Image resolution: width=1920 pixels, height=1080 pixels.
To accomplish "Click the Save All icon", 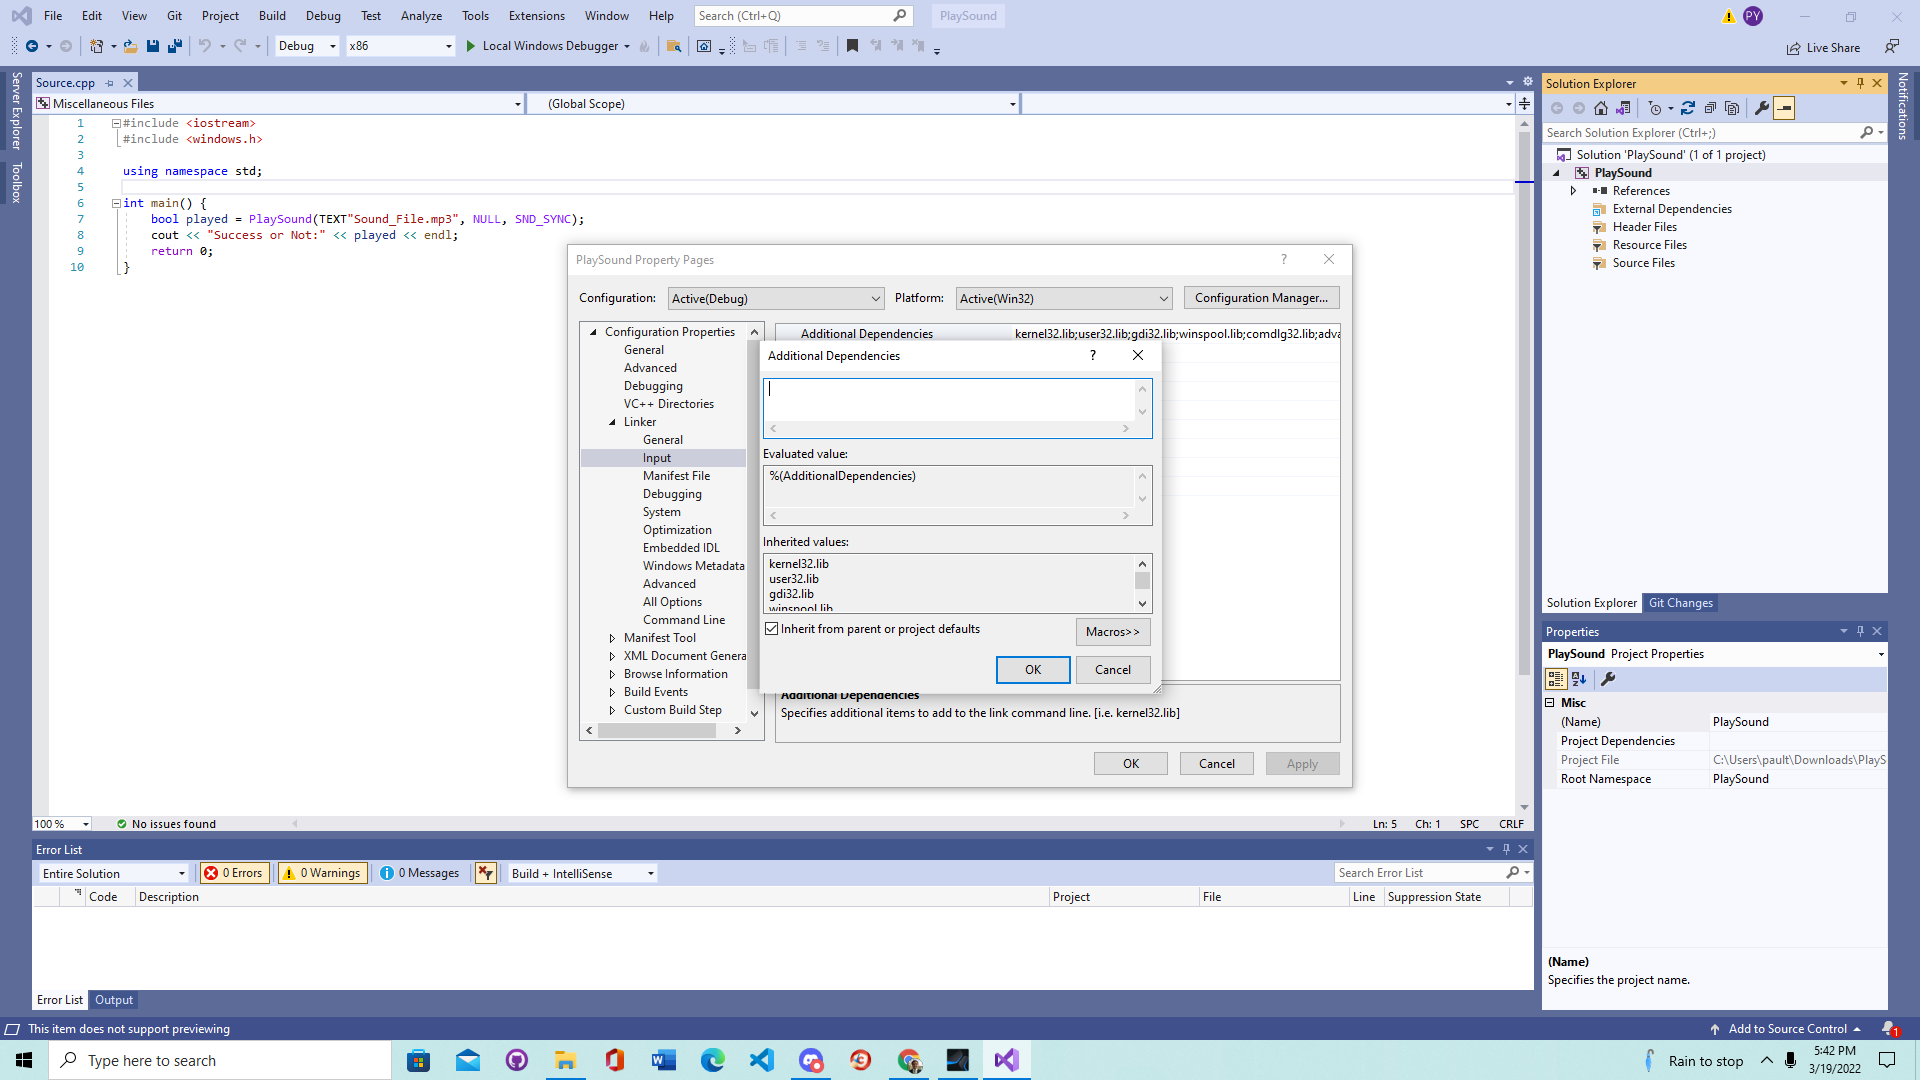I will (x=175, y=46).
